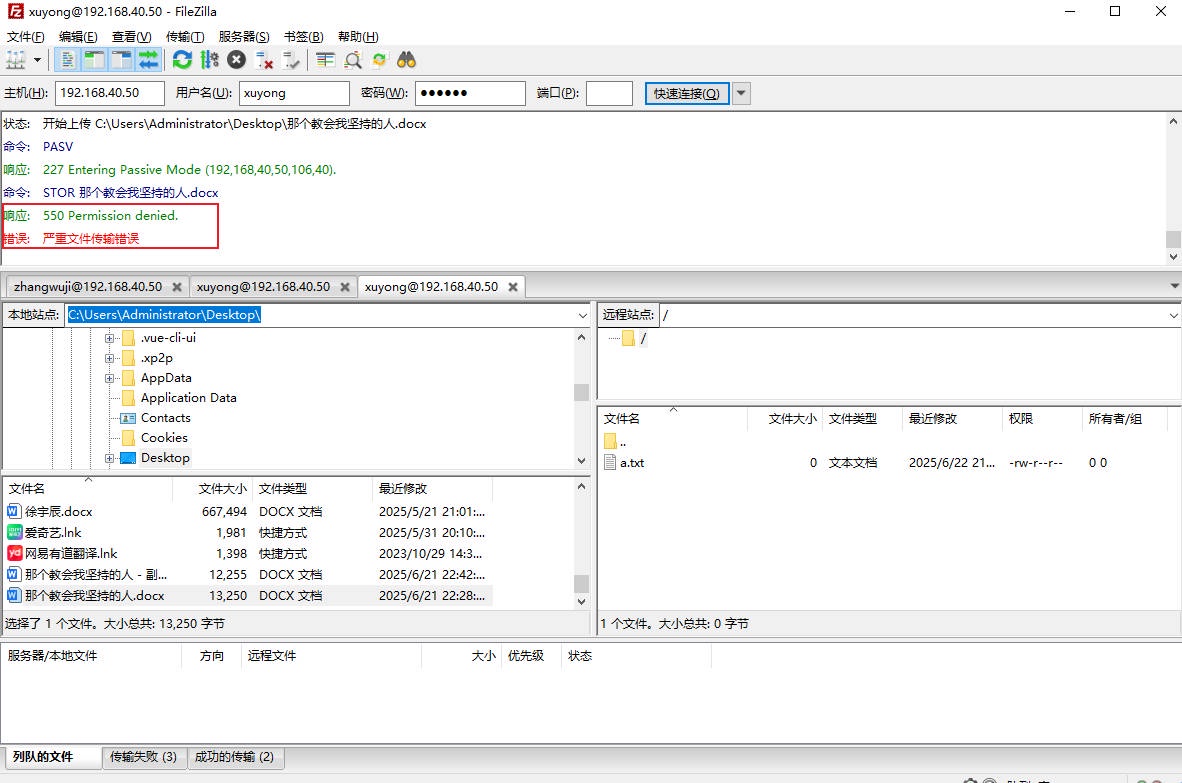
Task: Open the filename filters magnifier icon
Action: coord(352,60)
